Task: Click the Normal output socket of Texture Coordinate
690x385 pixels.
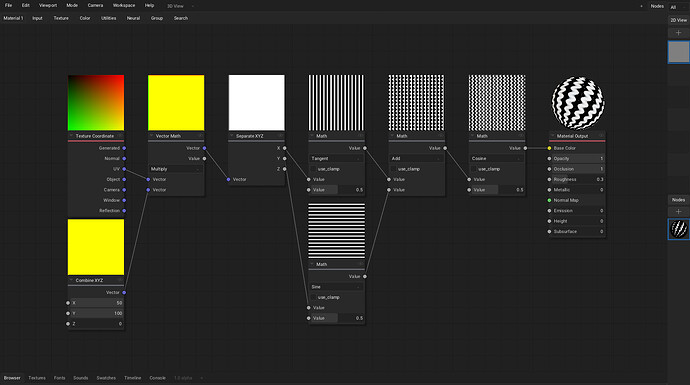Action: tap(124, 158)
